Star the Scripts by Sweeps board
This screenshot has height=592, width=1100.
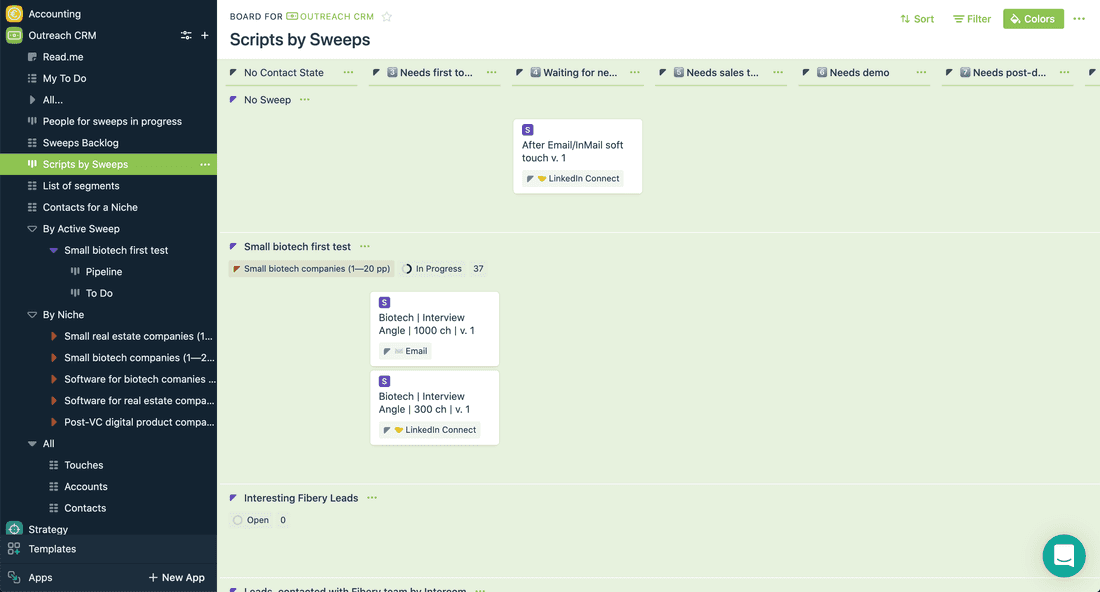[x=386, y=16]
